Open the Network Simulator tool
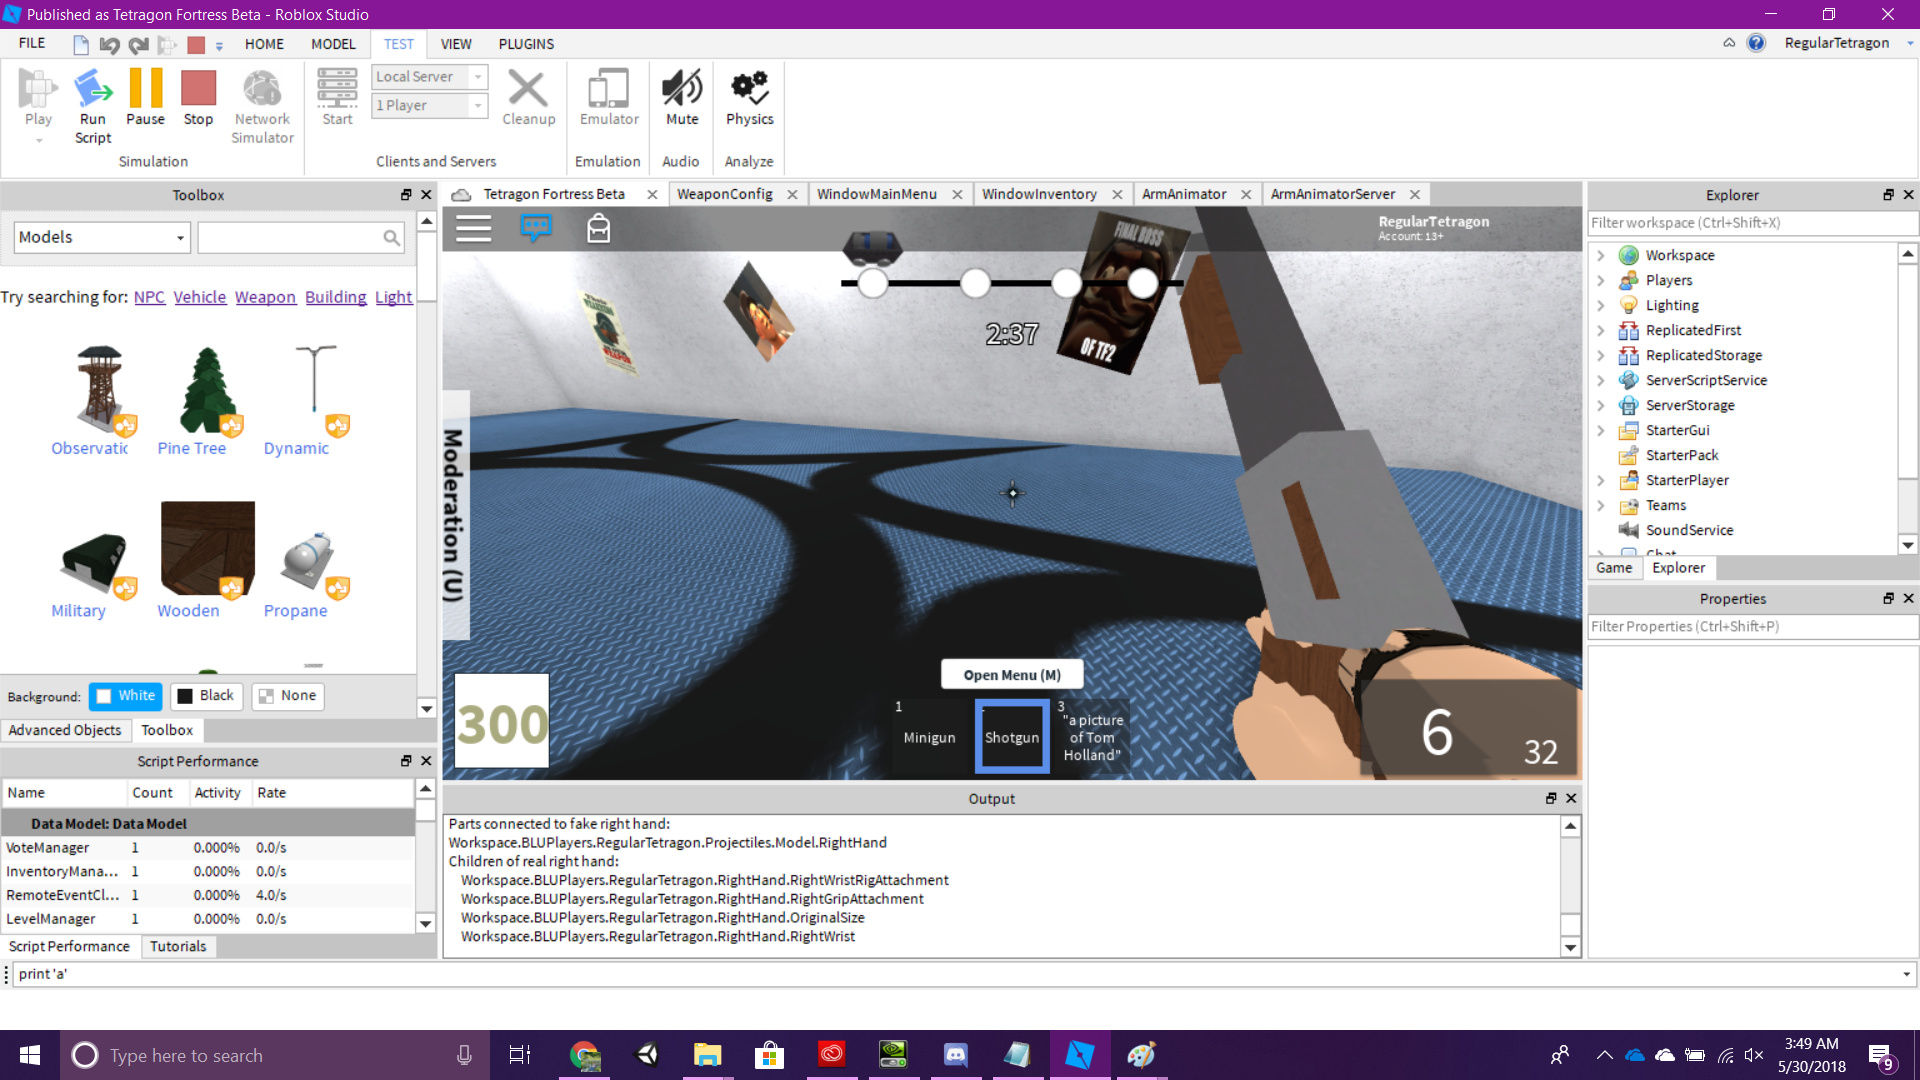Screen dimensions: 1920x1080 coord(261,100)
